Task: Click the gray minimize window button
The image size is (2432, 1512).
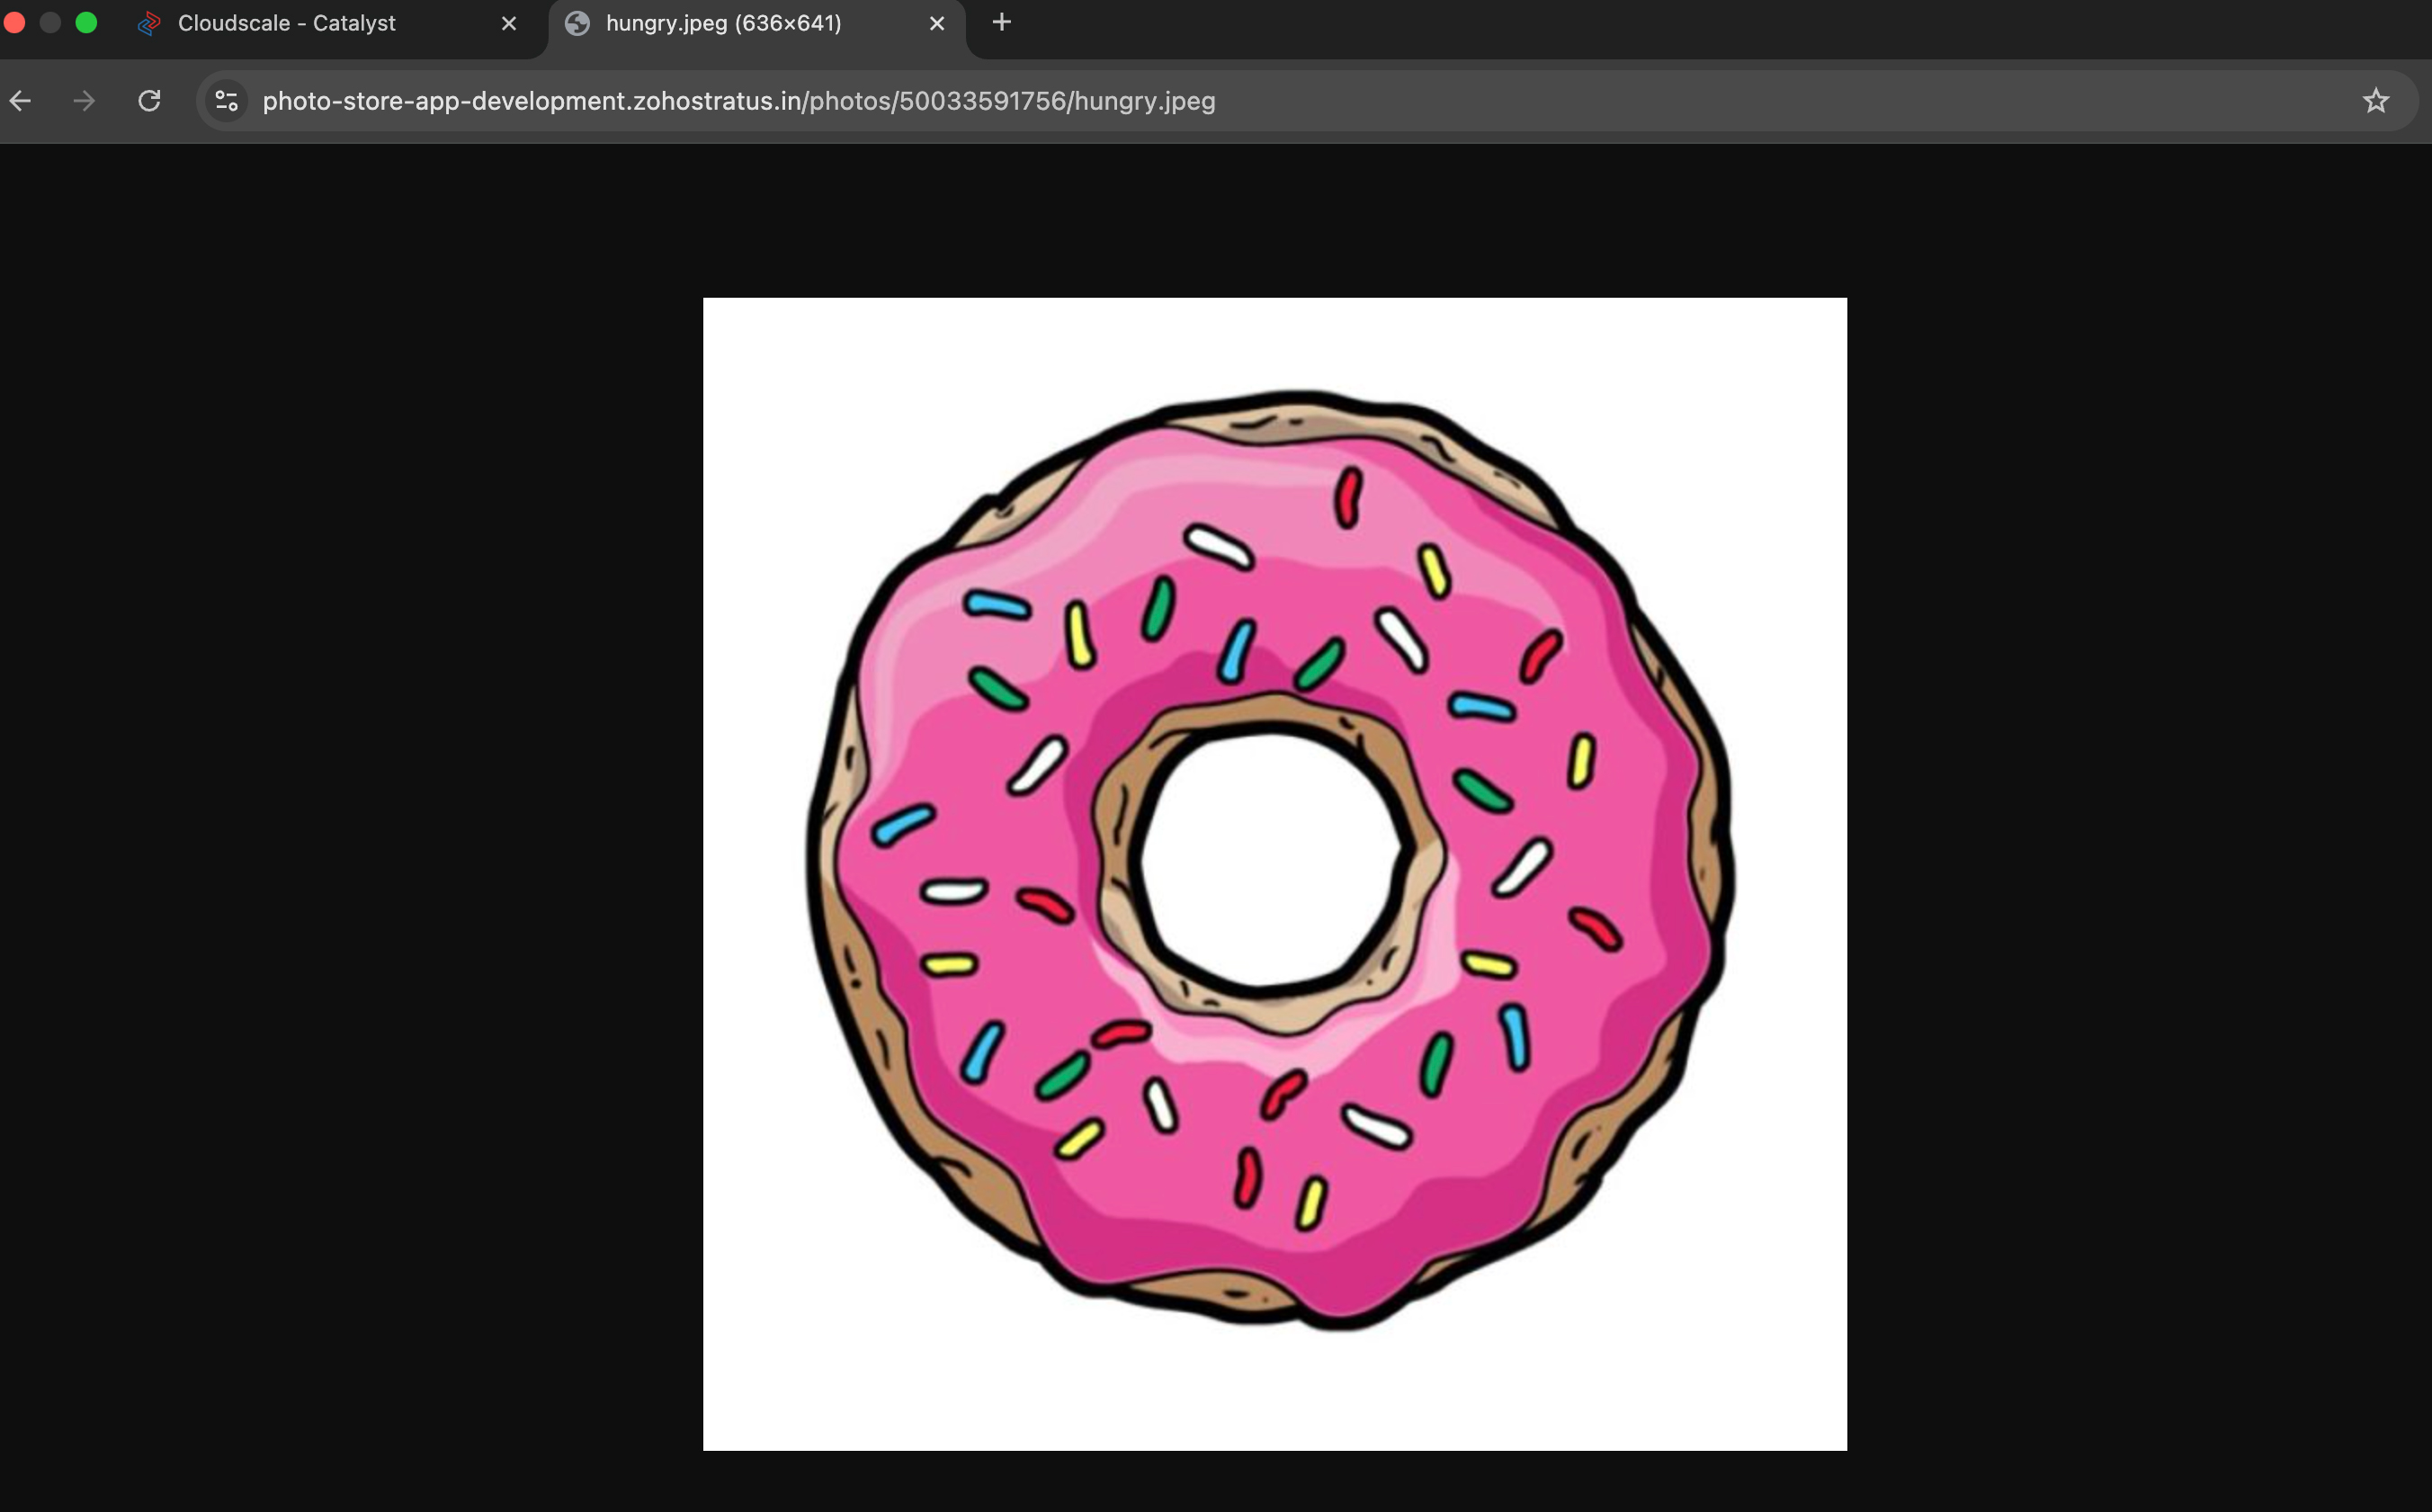Action: pos(50,22)
